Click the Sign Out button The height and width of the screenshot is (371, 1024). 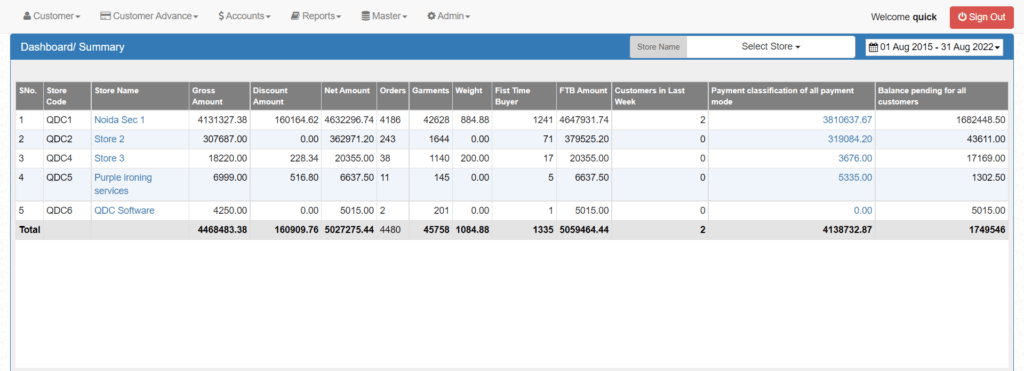click(982, 17)
